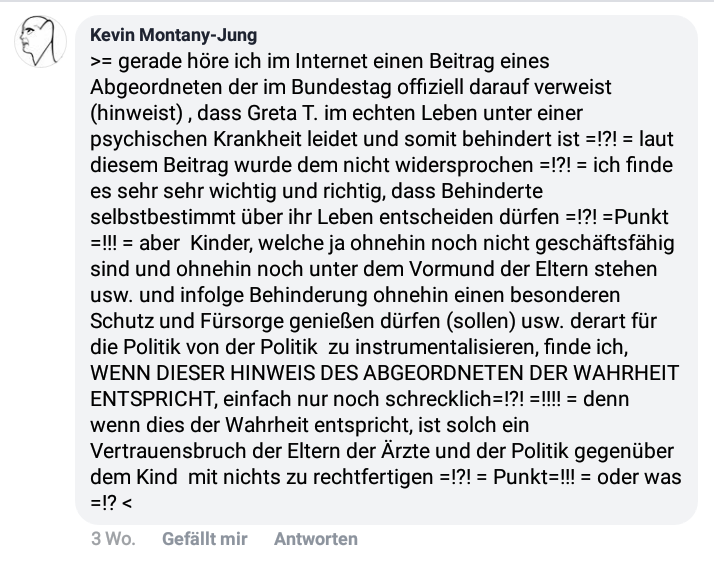This screenshot has width=714, height=561.
Task: Click the word ENTSPRICHT in capitals
Action: (x=152, y=399)
